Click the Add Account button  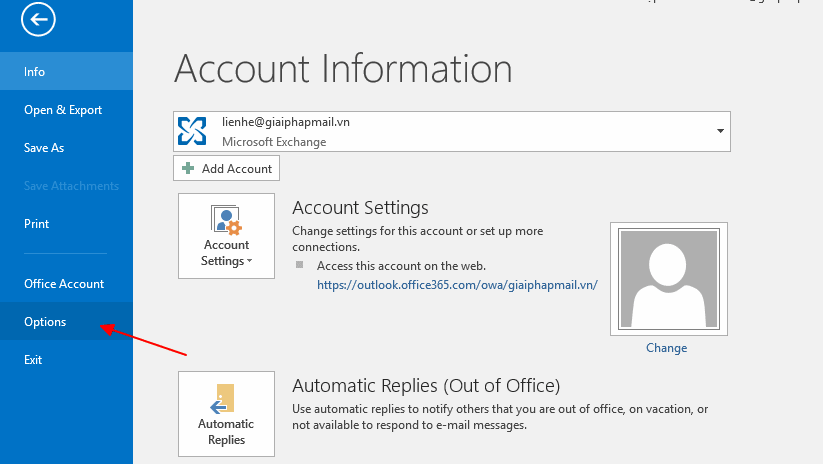pyautogui.click(x=226, y=168)
